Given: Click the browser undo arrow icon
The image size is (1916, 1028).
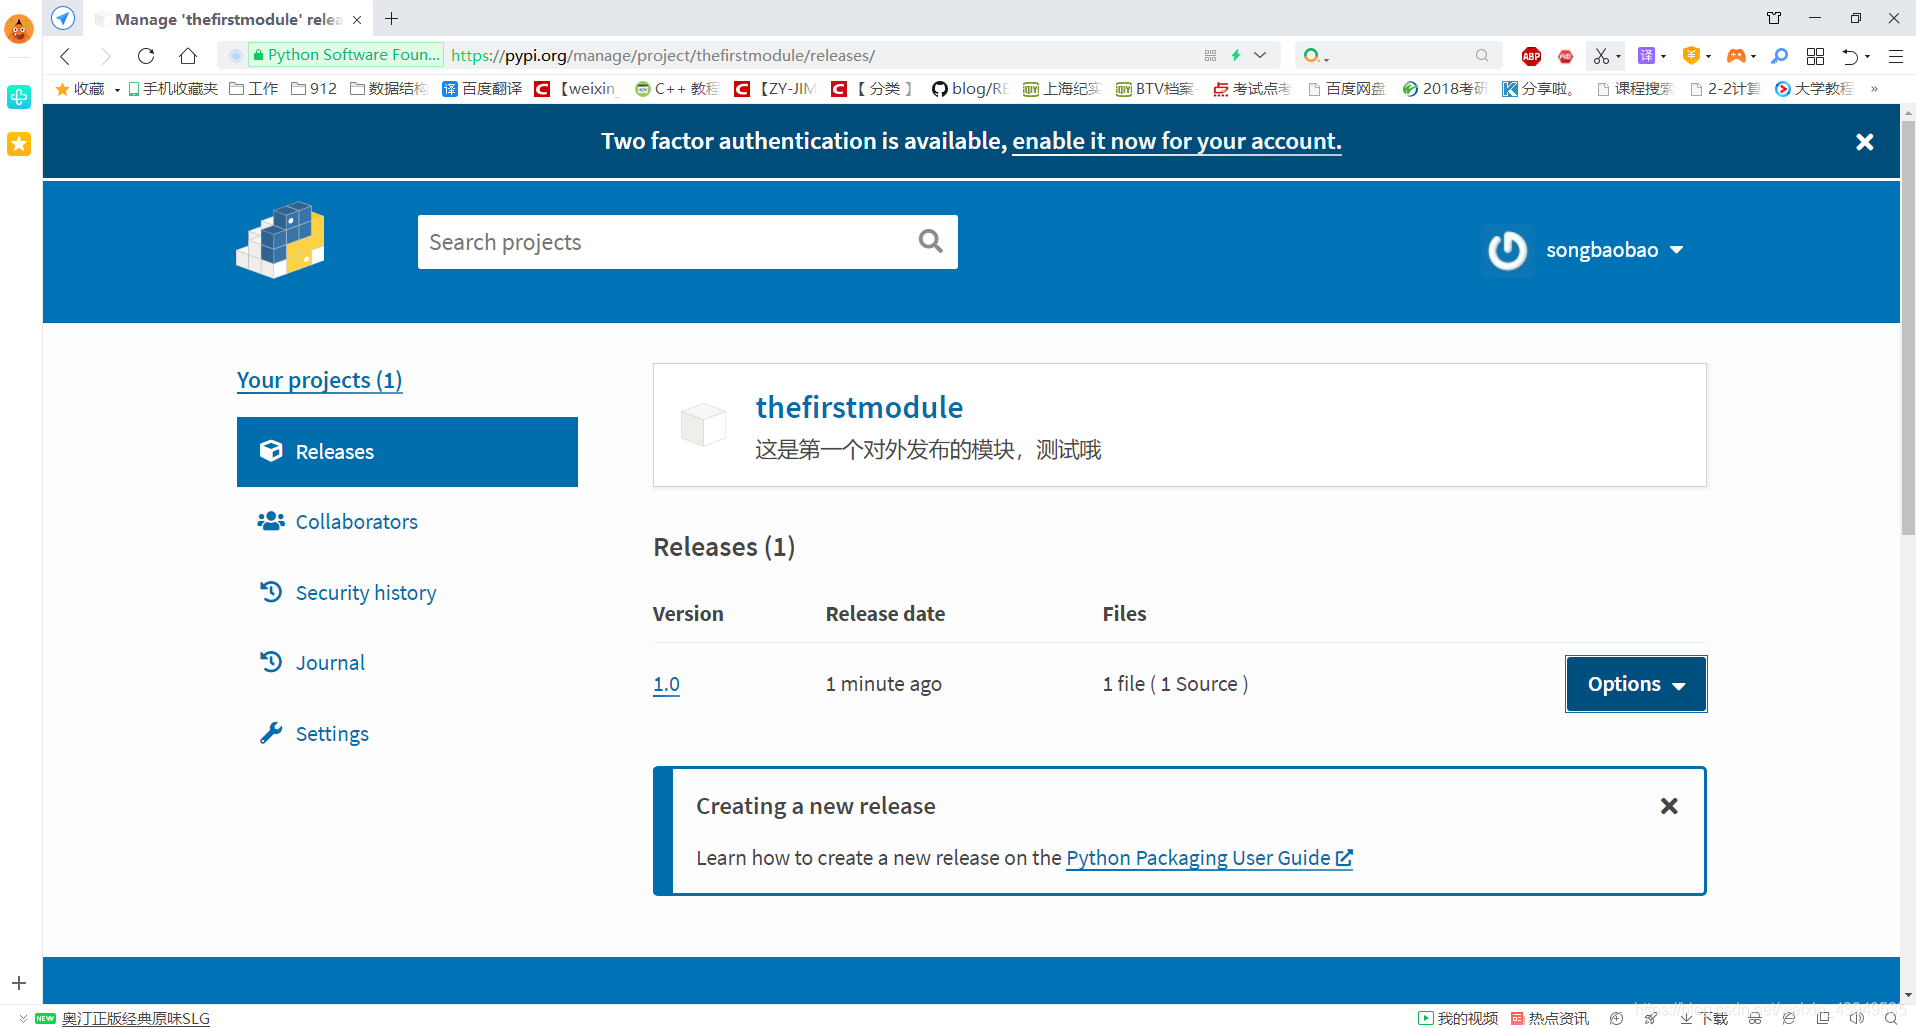Looking at the screenshot, I should (x=1851, y=56).
